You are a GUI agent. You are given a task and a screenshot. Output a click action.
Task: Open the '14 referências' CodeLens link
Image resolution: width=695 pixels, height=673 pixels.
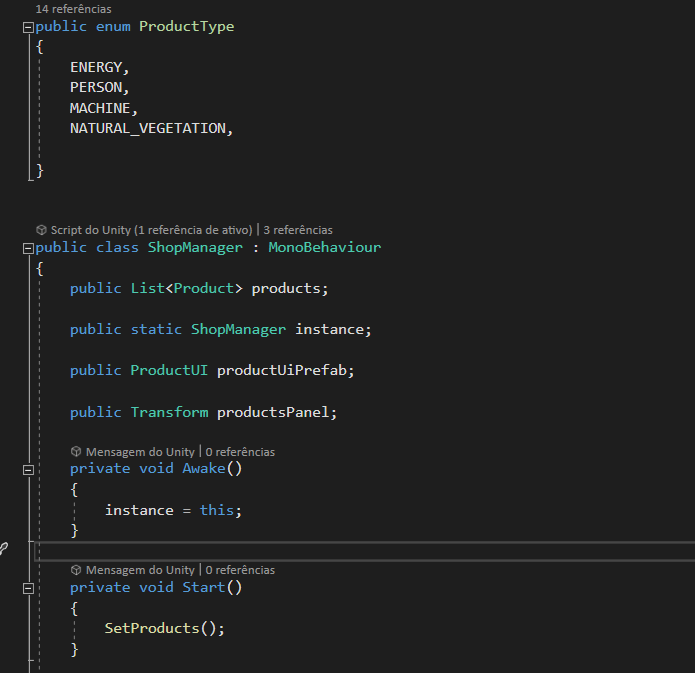coord(74,9)
